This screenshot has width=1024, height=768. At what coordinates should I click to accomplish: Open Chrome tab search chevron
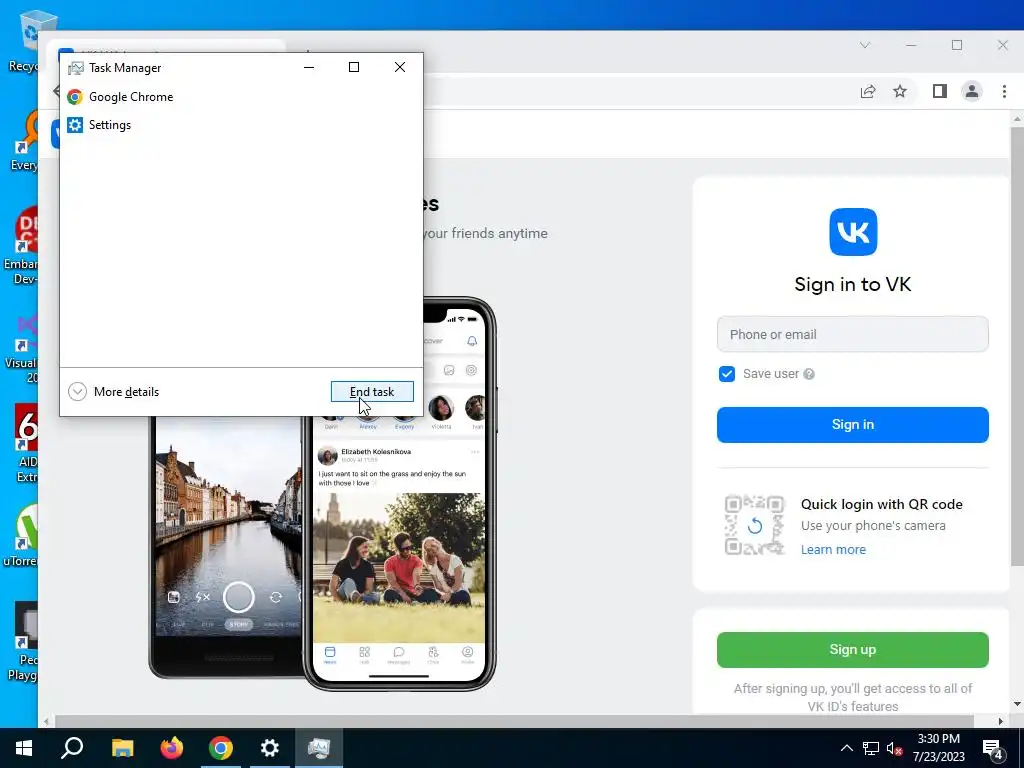(865, 45)
